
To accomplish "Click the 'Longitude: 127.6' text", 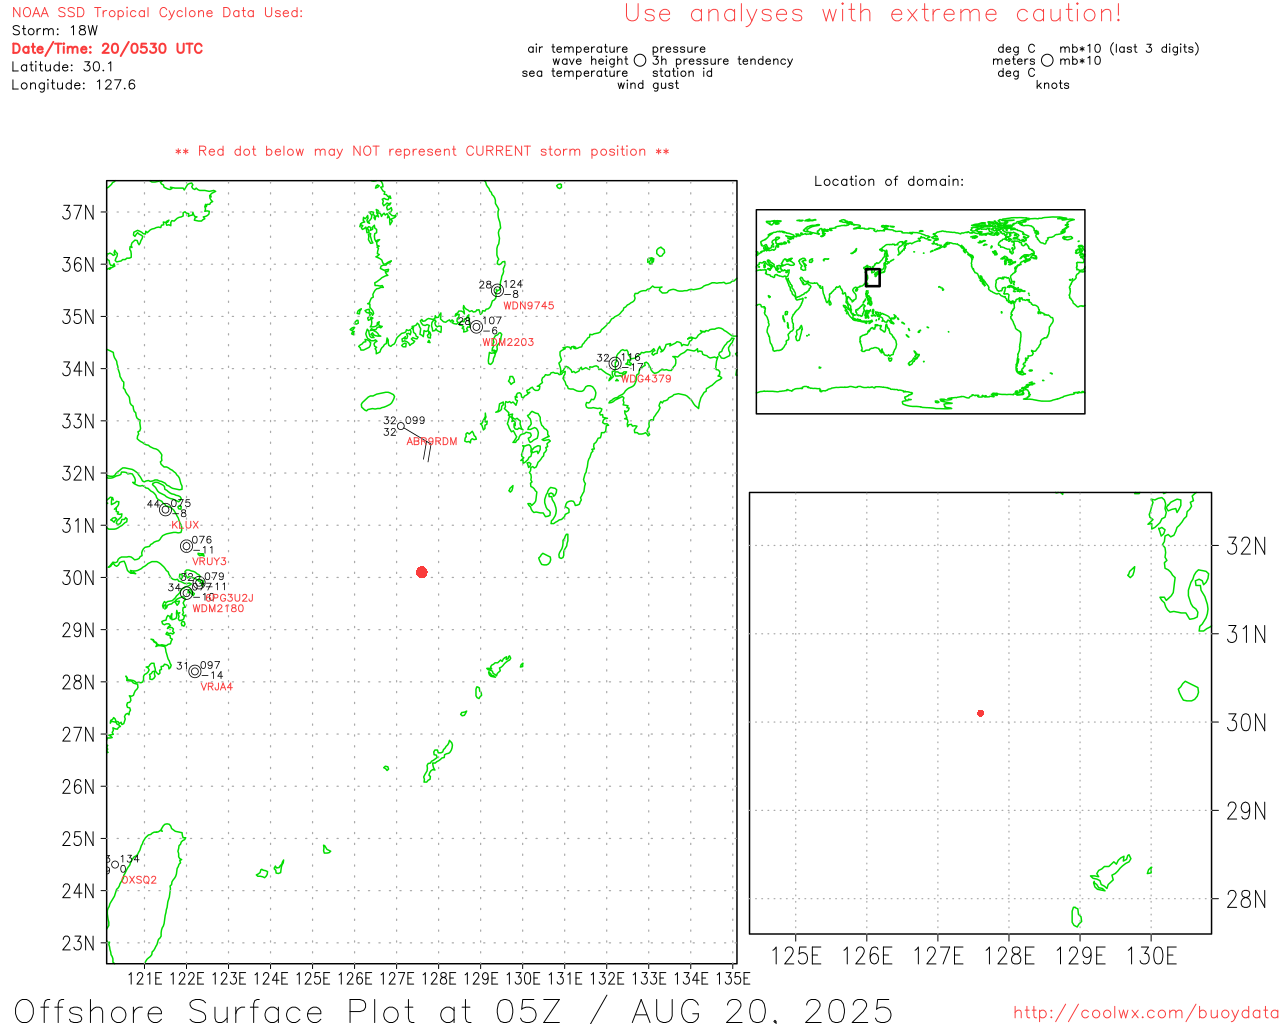I will [73, 85].
